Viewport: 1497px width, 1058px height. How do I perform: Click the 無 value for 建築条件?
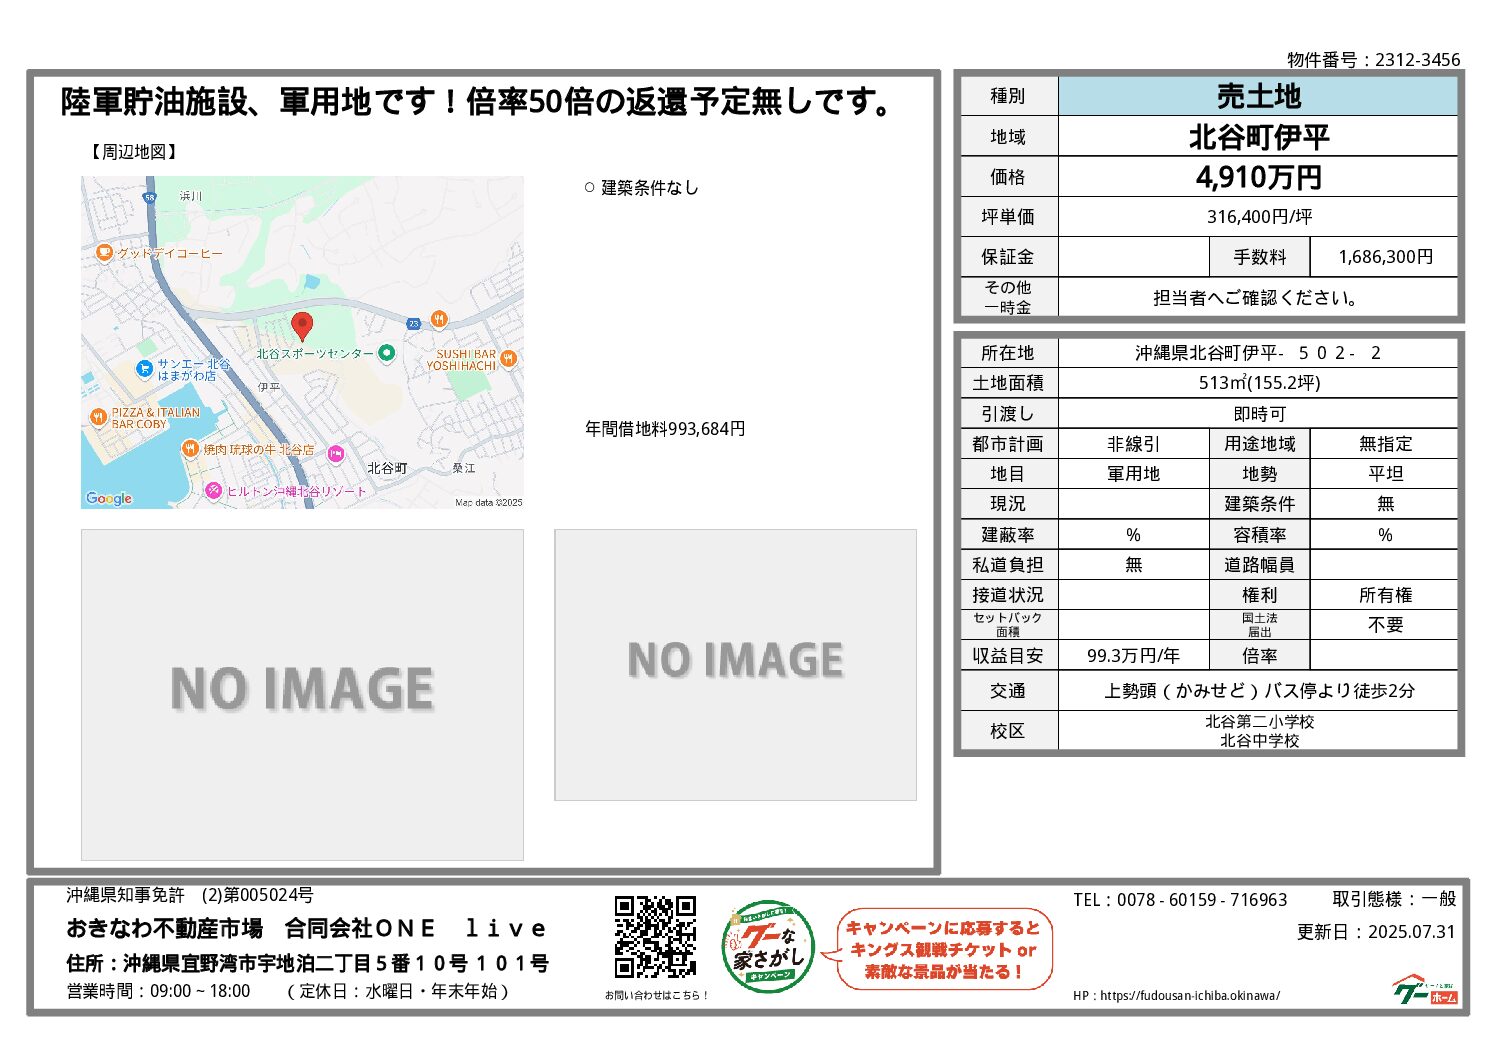click(x=1386, y=504)
